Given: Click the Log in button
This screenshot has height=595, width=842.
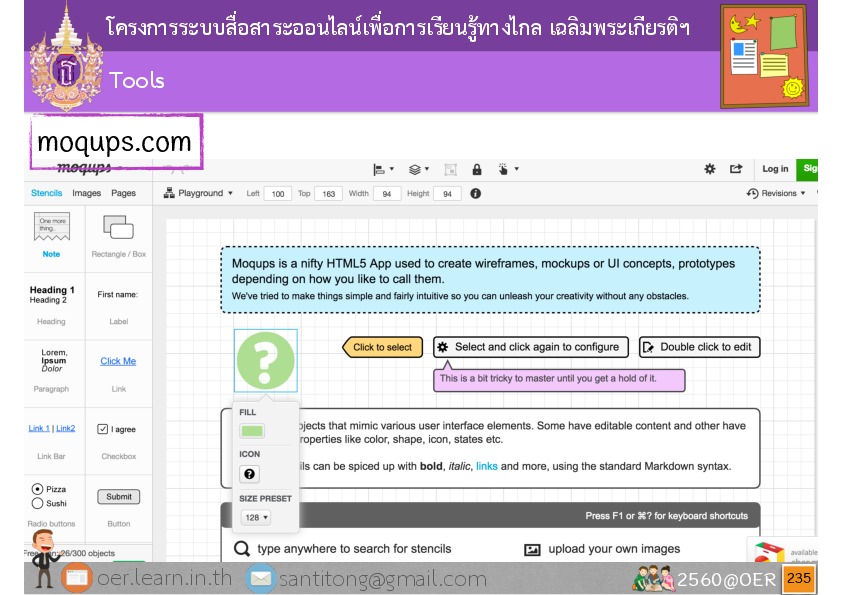Looking at the screenshot, I should click(775, 169).
